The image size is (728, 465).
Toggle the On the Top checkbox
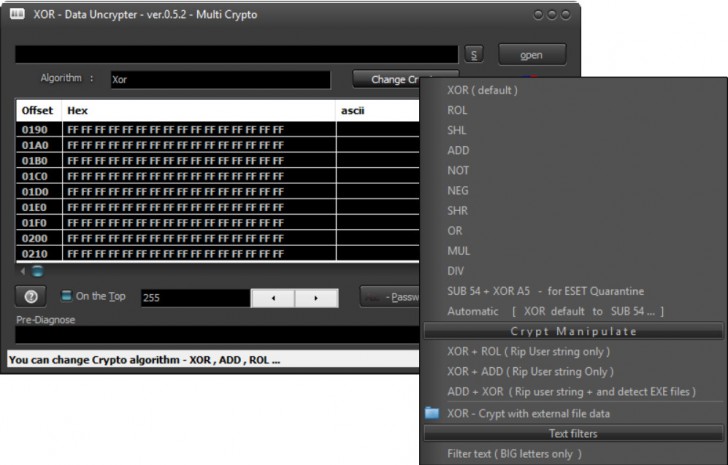(x=66, y=296)
